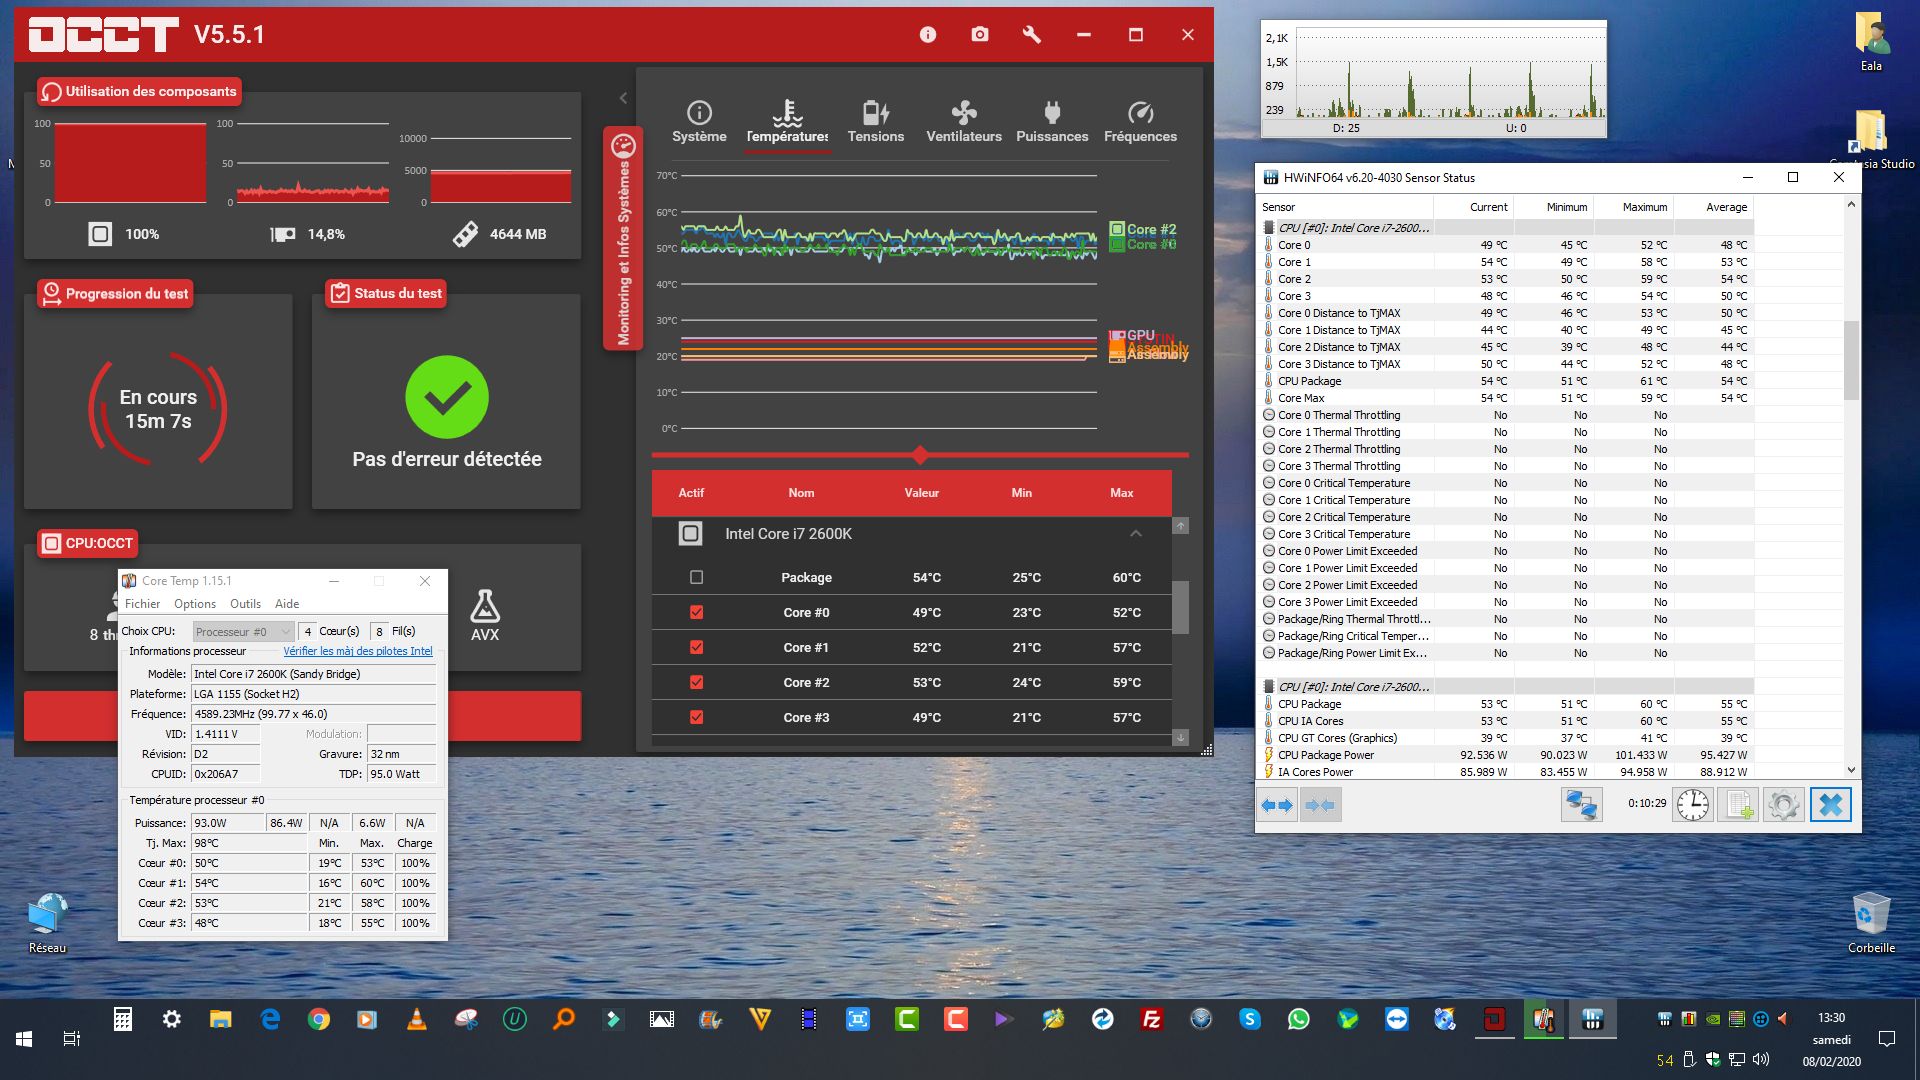Uncheck the Core #3 row checkbox
Screen dimensions: 1920x1080
[697, 717]
